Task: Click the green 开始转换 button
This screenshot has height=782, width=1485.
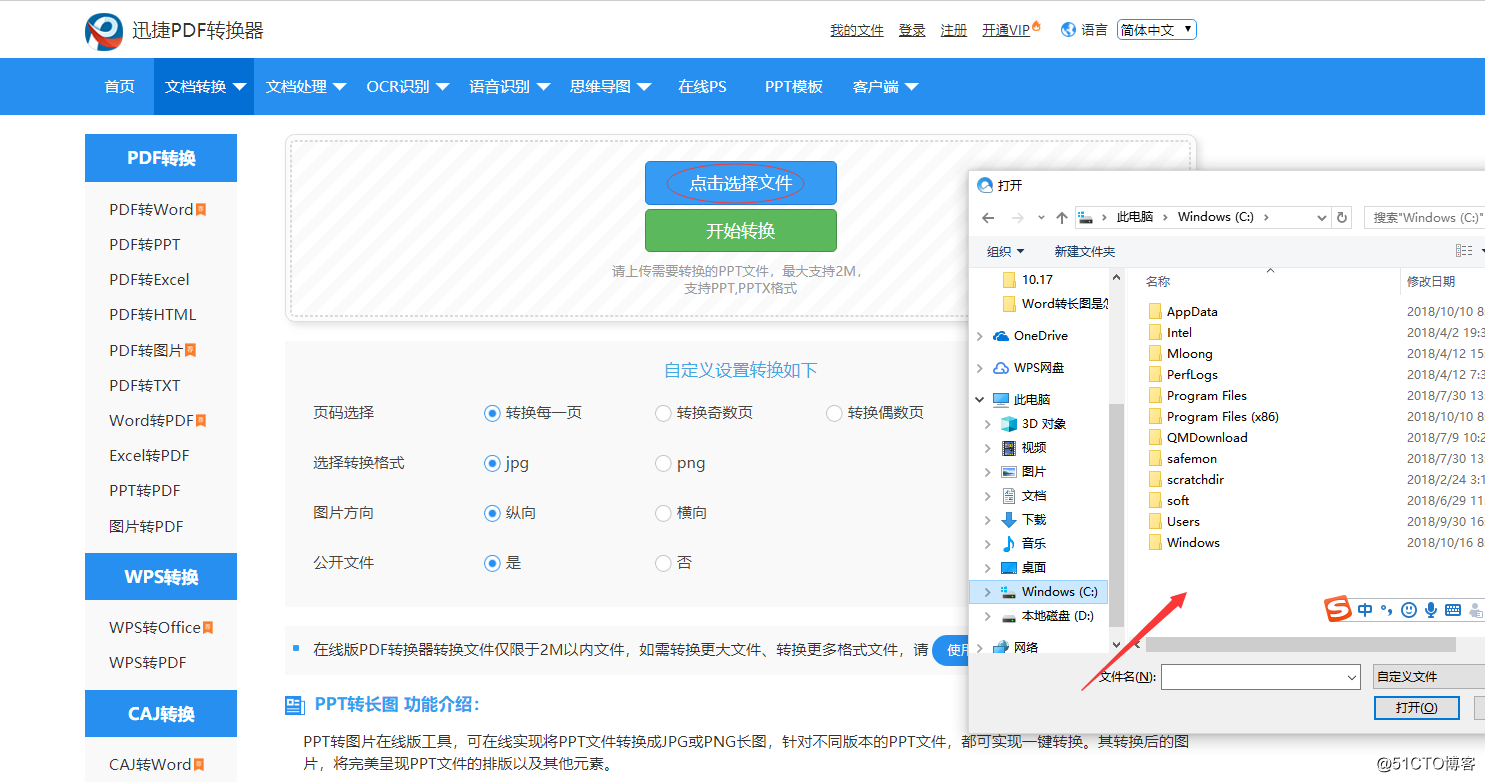Action: [x=740, y=231]
